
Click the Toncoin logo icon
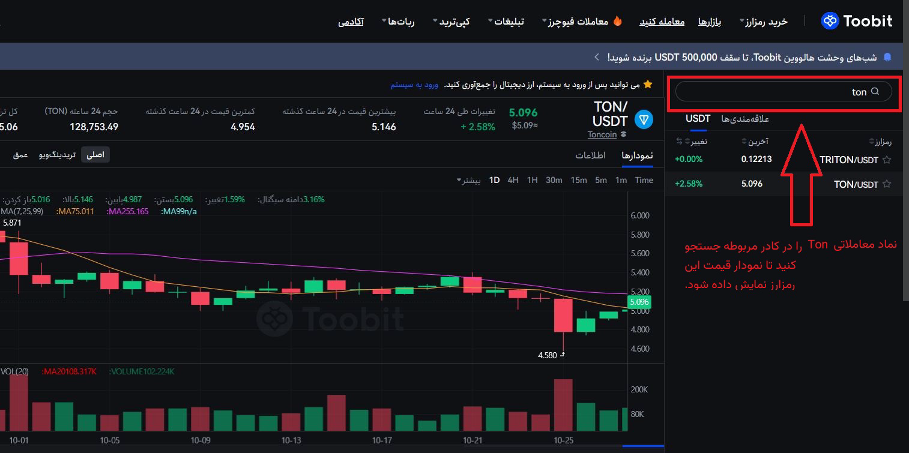(x=644, y=120)
